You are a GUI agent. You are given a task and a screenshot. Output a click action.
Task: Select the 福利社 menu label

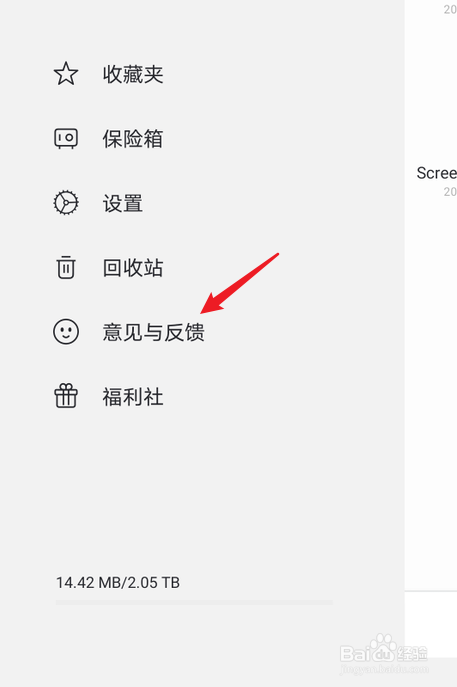pyautogui.click(x=133, y=397)
